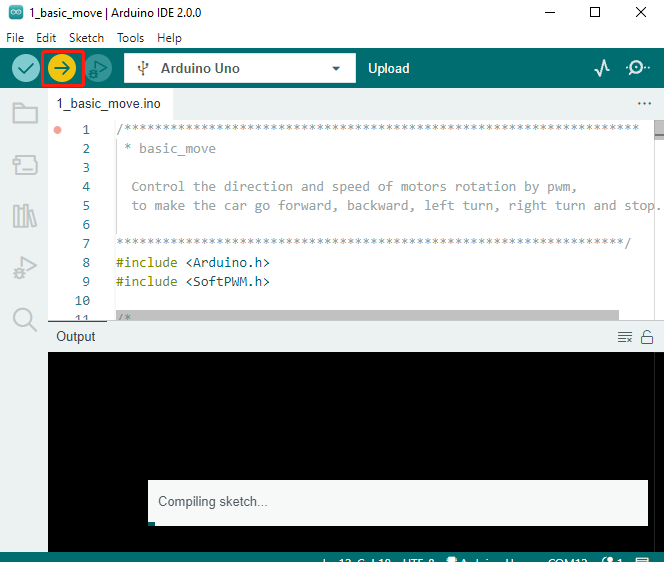The image size is (664, 562).
Task: Click the basic_move comment text
Action: coord(177,149)
